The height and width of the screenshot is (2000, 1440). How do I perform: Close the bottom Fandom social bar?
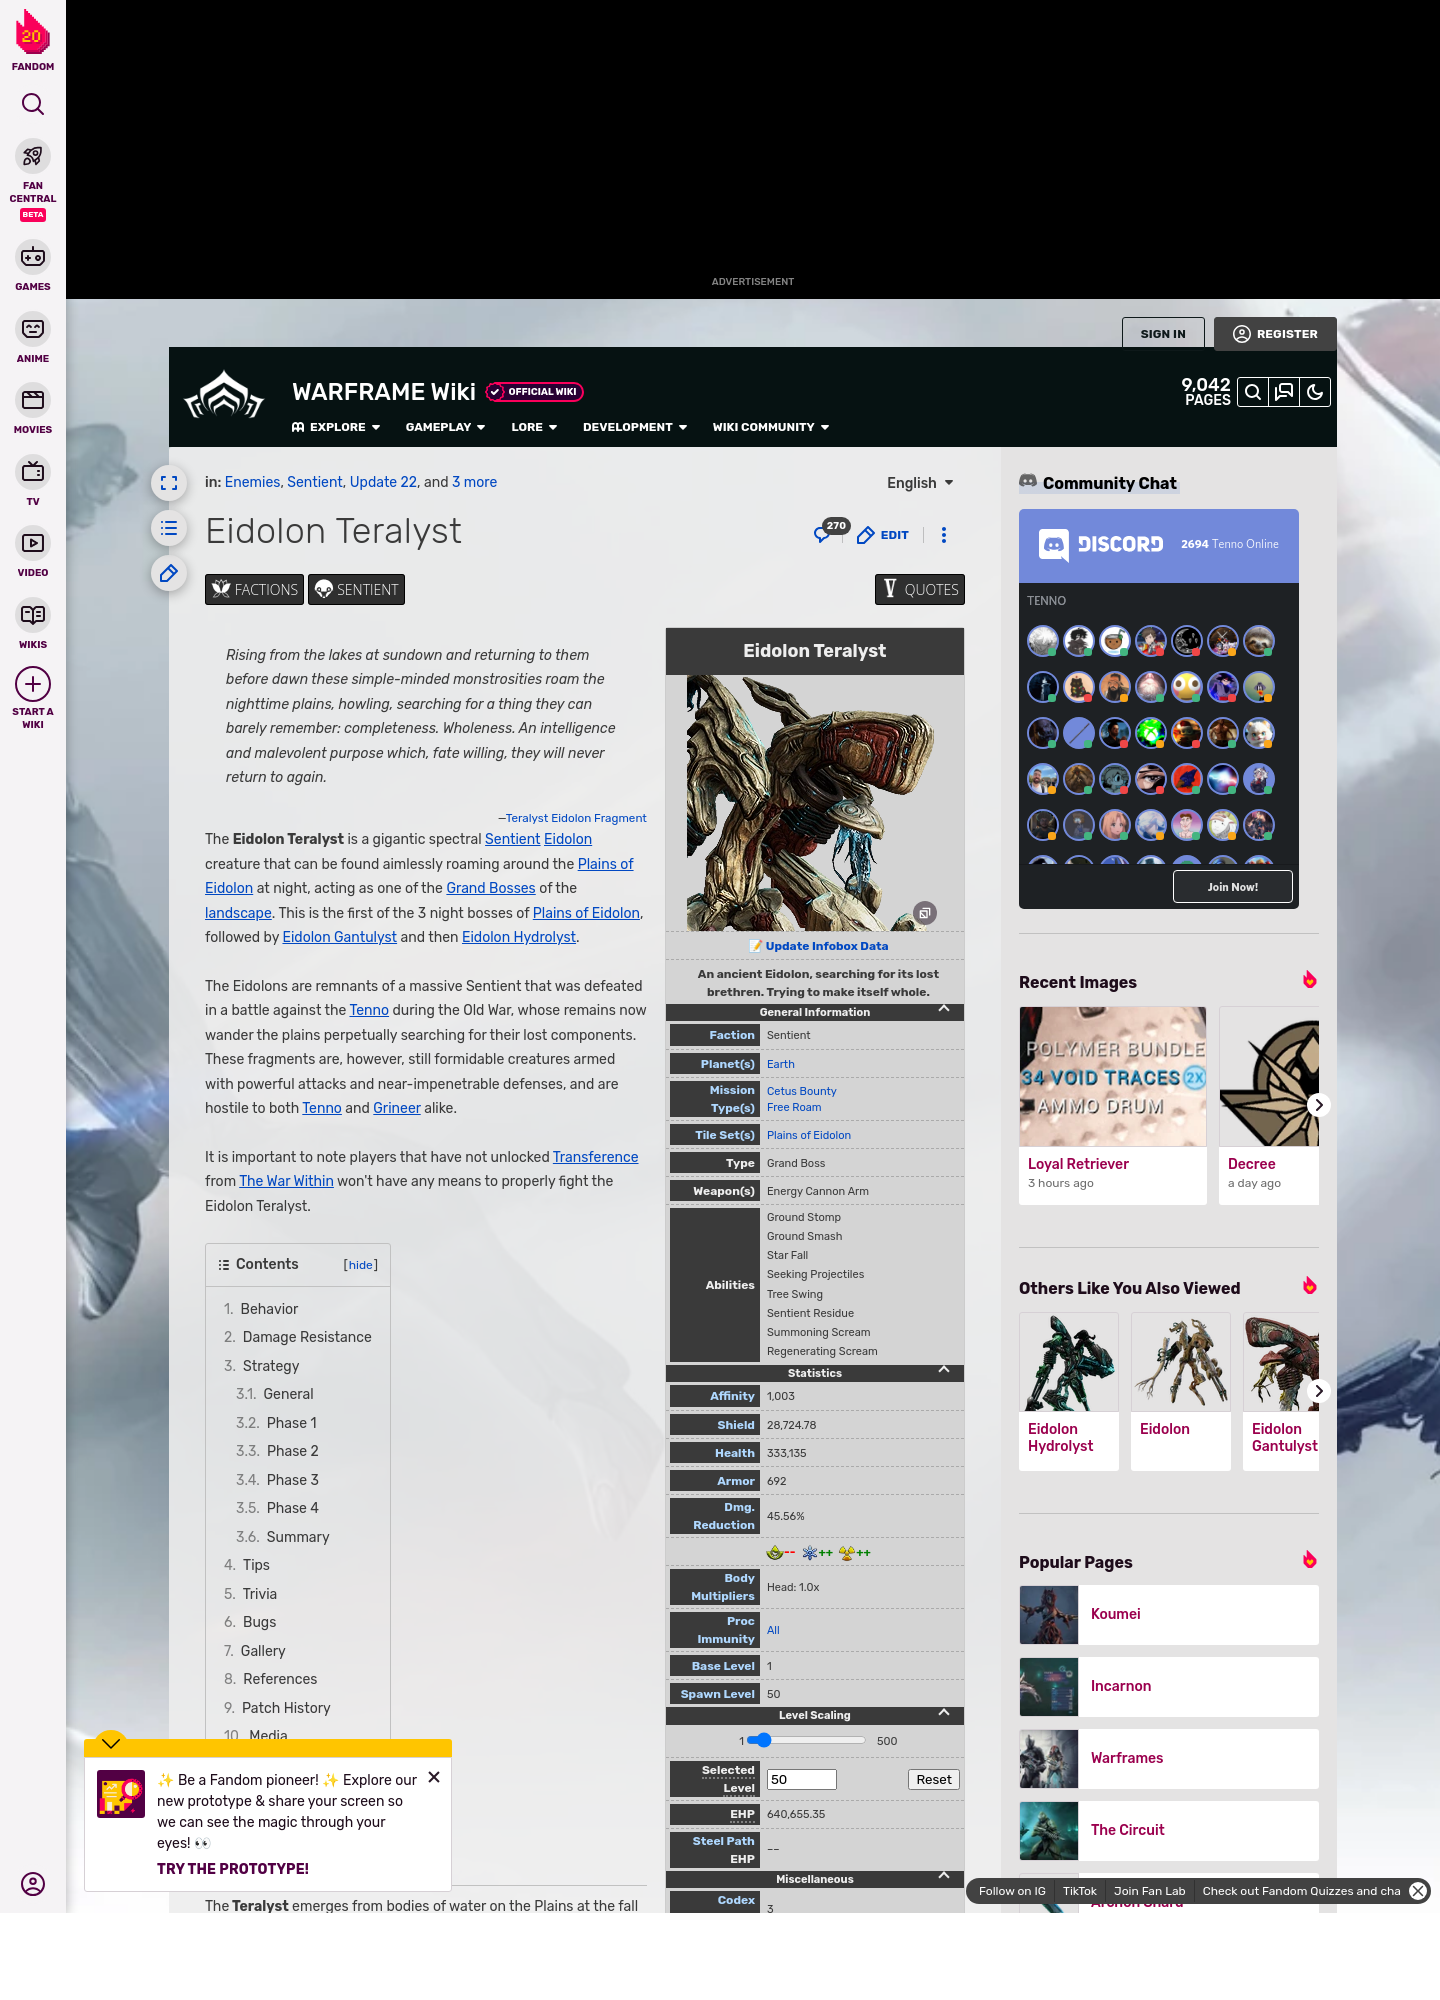(x=1418, y=1891)
